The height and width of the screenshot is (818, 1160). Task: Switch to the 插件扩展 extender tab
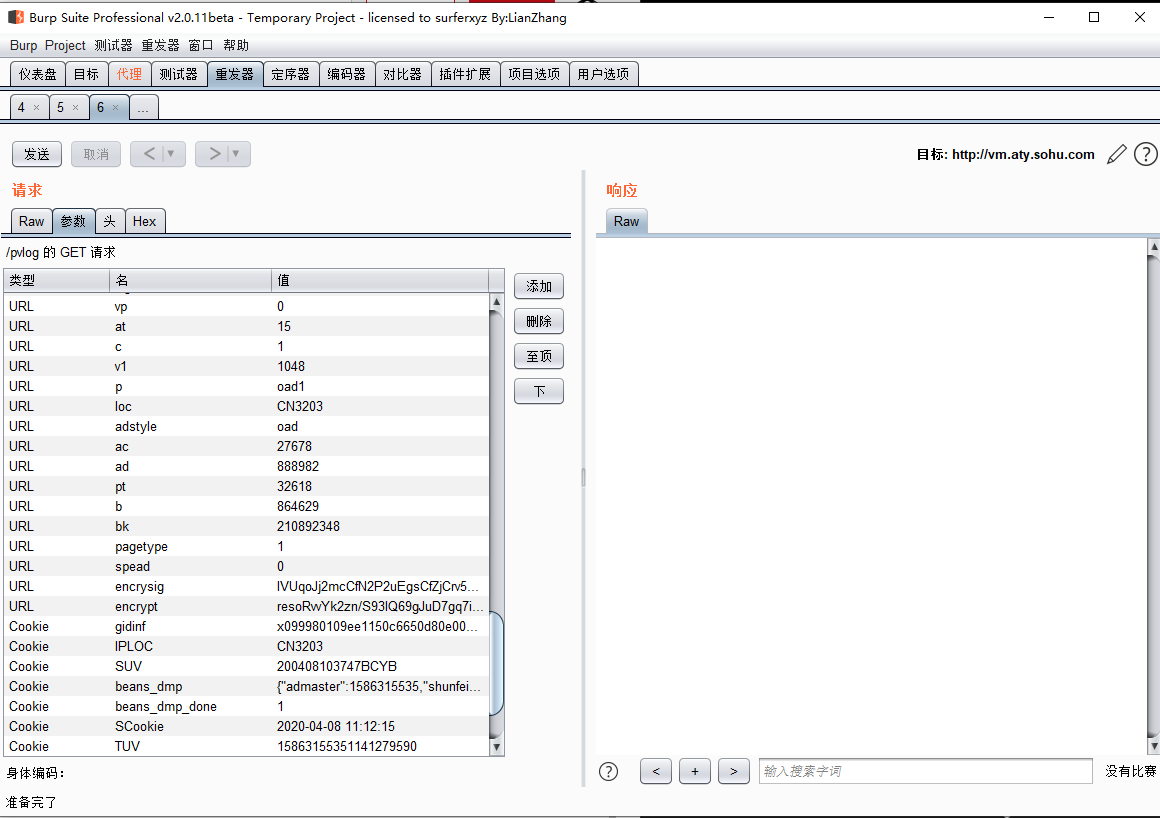coord(465,74)
